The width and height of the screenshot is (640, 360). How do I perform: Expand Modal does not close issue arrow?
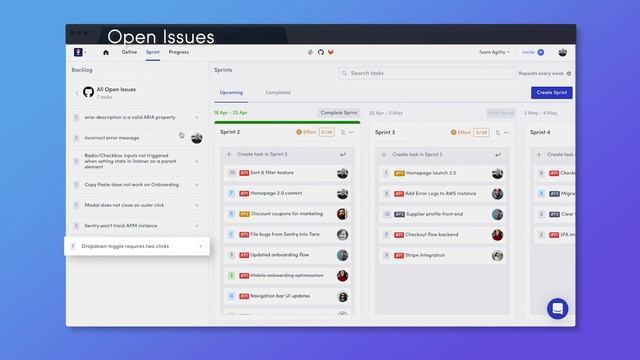tap(197, 205)
